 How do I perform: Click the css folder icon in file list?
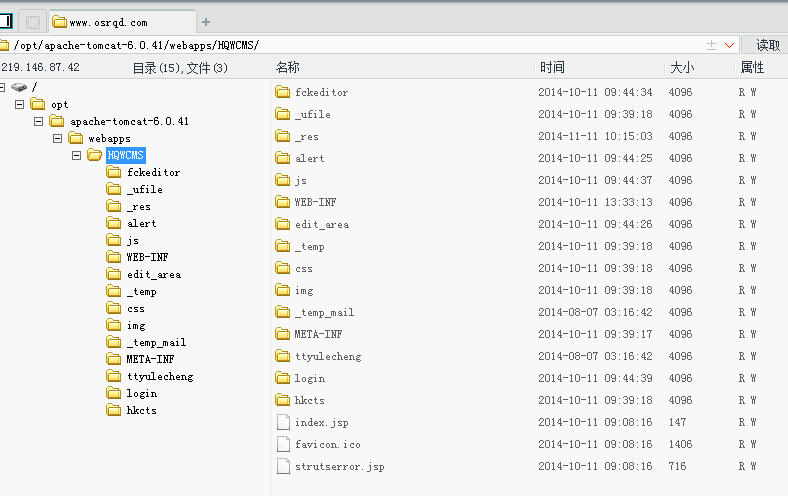point(282,268)
